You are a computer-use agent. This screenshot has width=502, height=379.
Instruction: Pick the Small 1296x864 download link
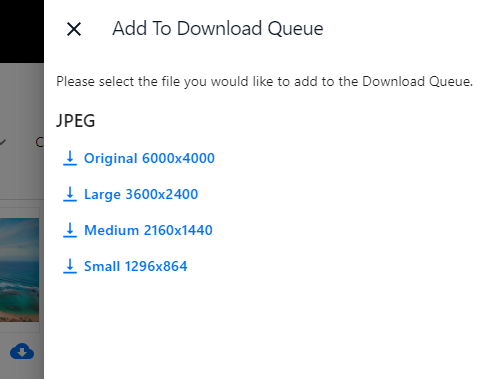point(136,266)
